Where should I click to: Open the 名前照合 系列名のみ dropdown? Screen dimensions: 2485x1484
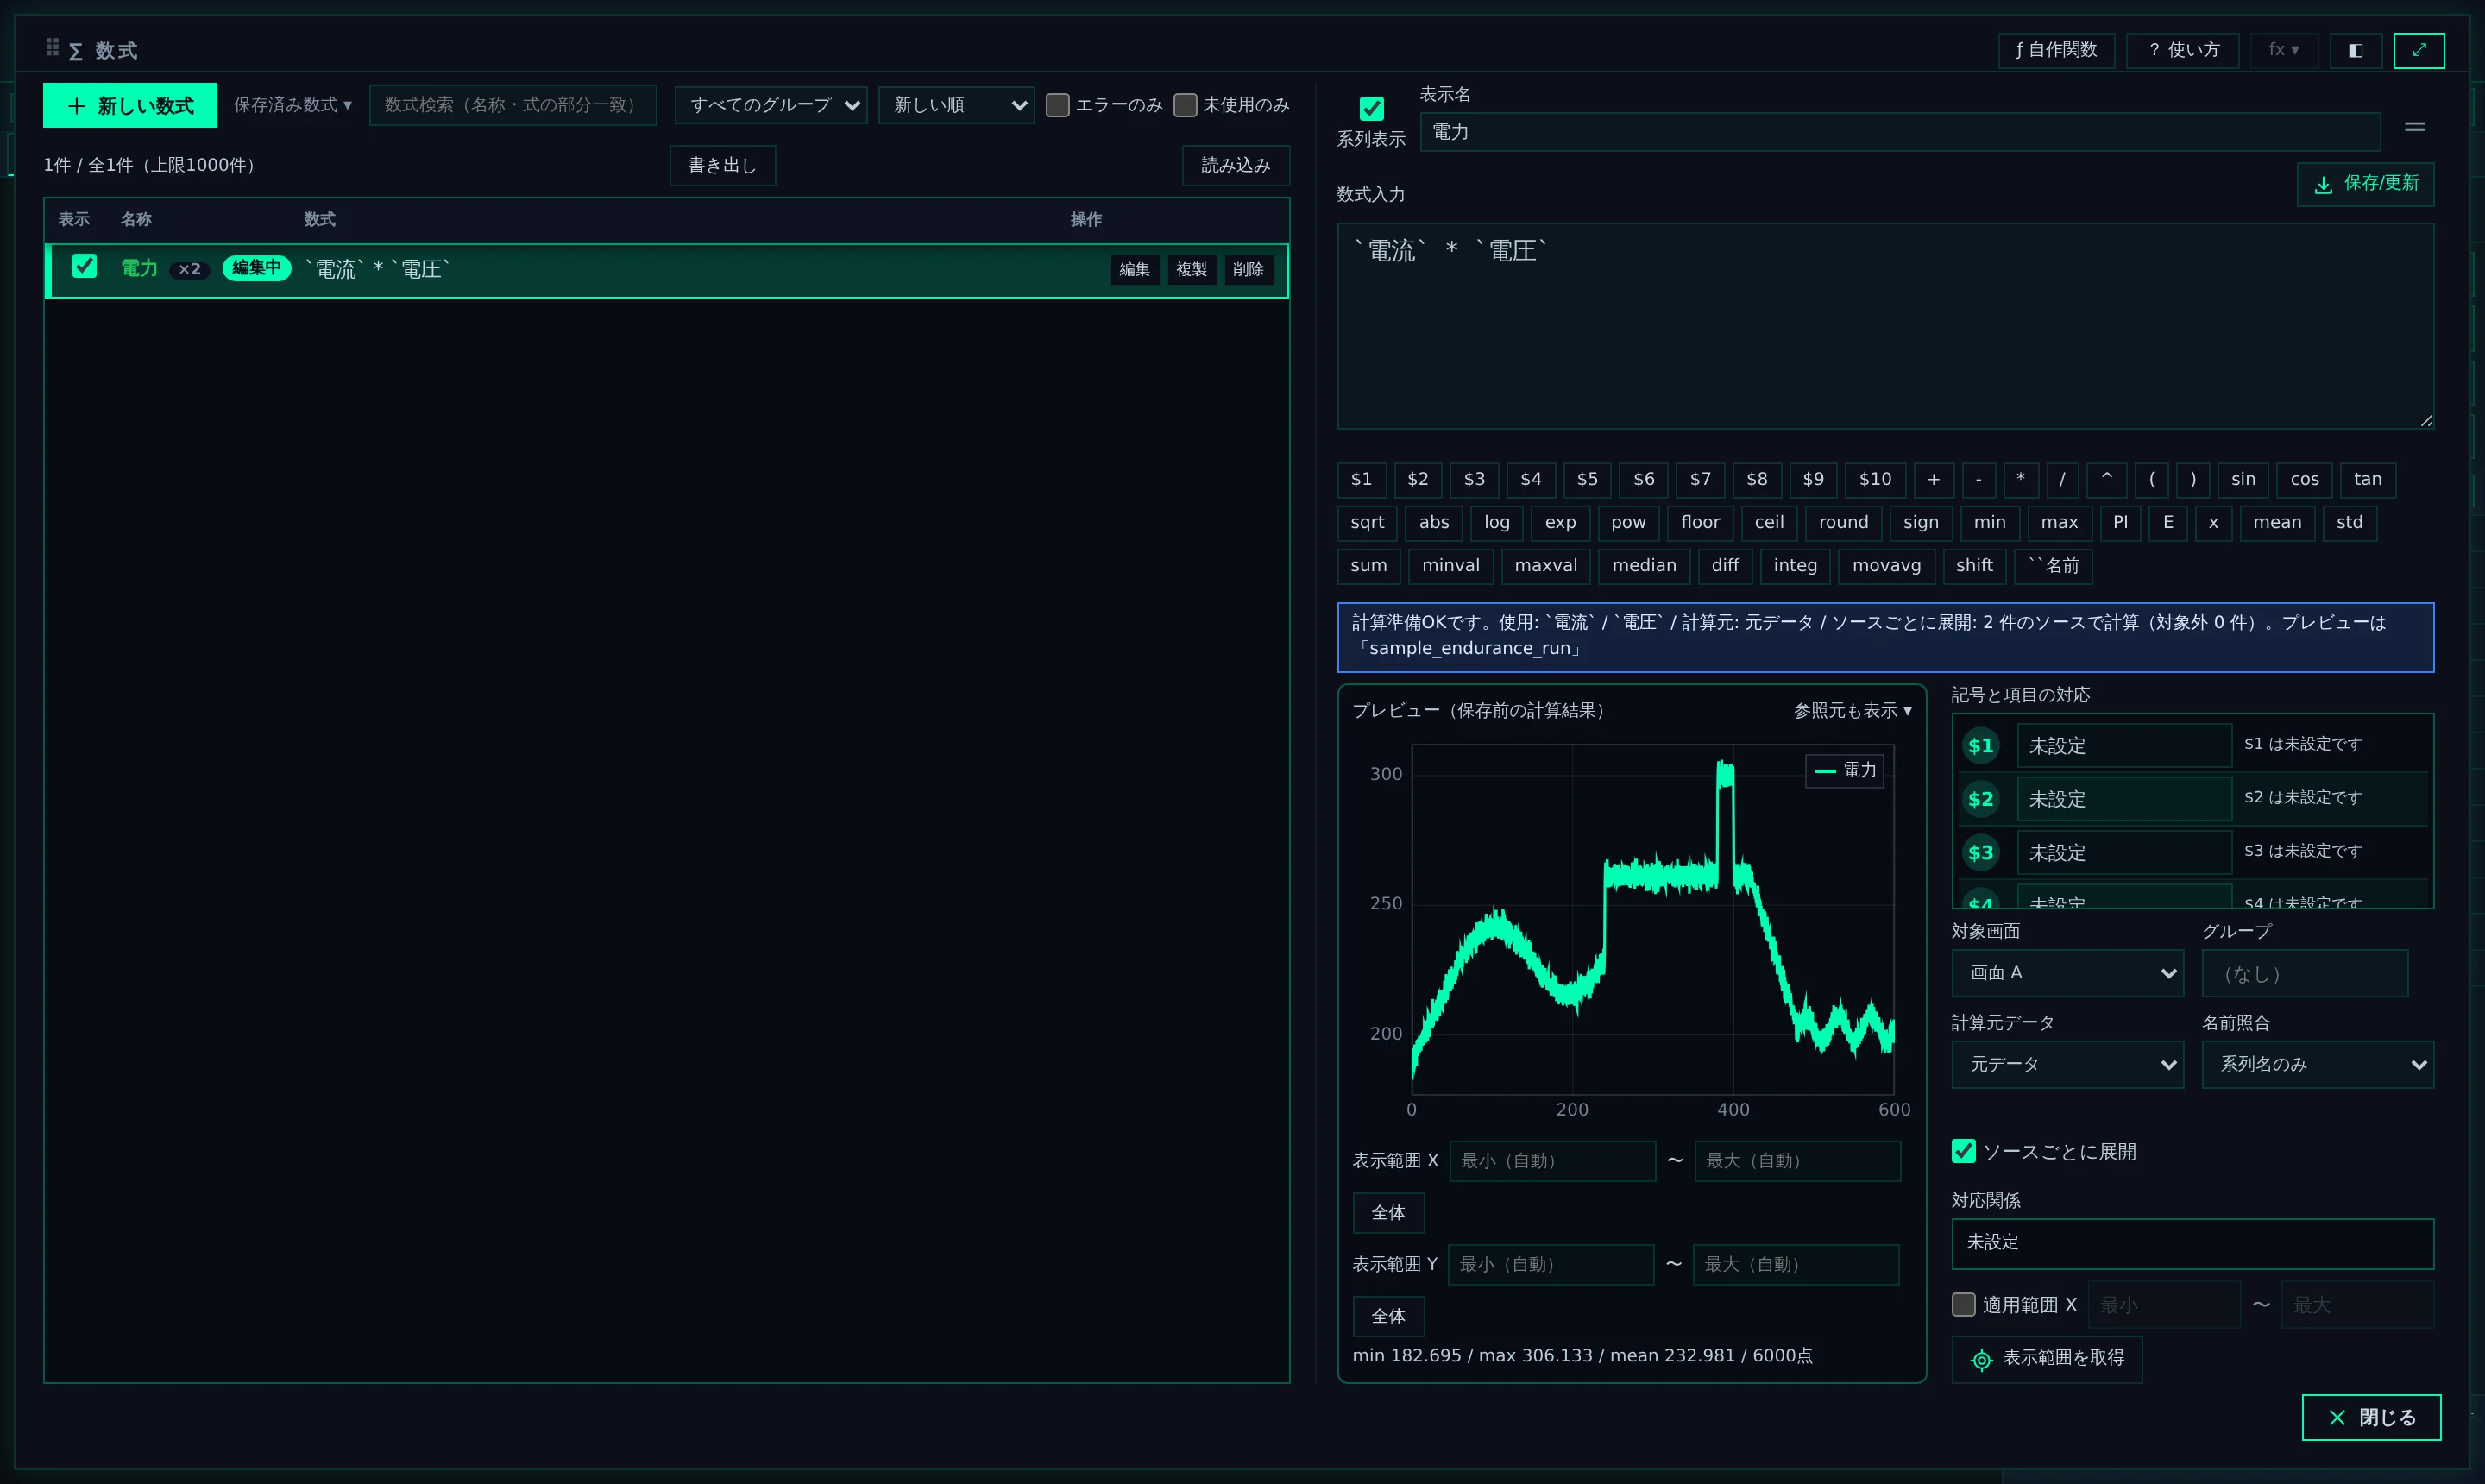pos(2317,1065)
